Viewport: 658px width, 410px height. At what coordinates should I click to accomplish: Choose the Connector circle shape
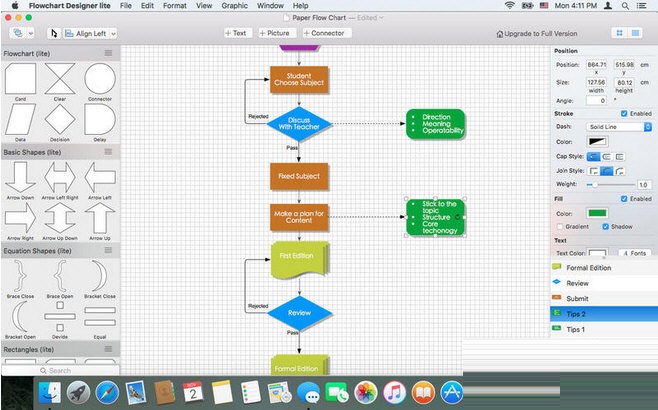coord(99,80)
